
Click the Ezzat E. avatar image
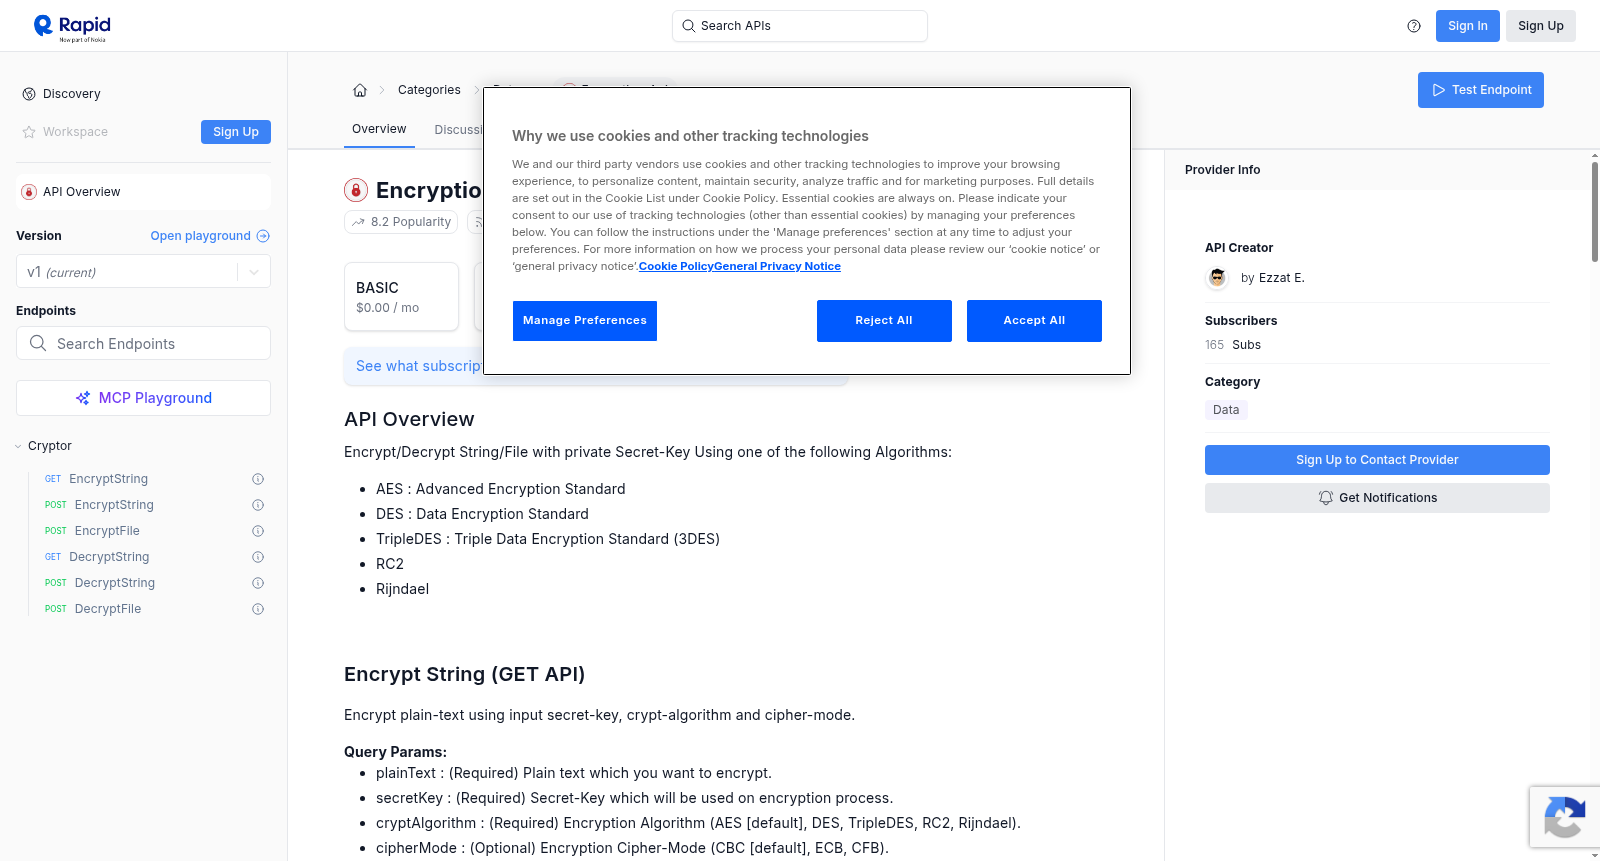click(1217, 278)
